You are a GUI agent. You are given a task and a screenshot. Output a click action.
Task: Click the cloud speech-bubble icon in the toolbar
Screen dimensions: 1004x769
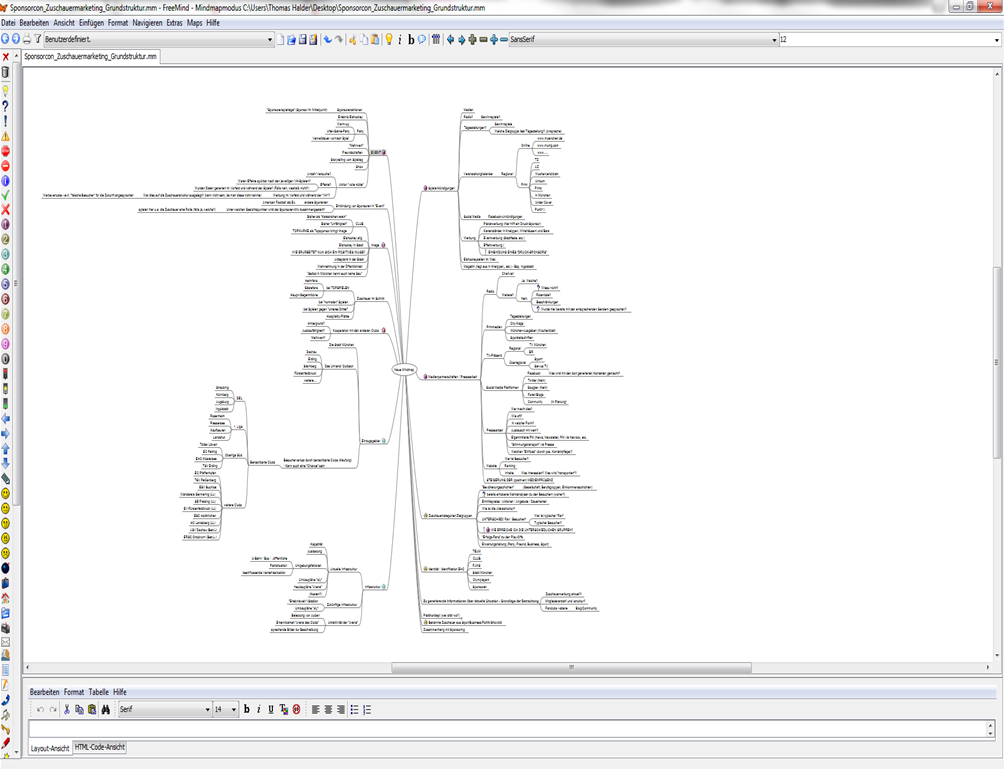(422, 39)
